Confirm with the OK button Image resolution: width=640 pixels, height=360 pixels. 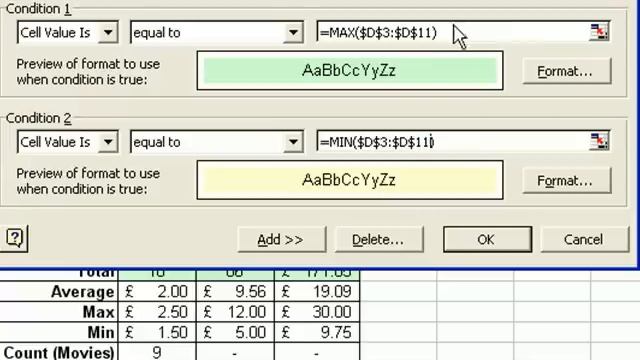(x=487, y=240)
